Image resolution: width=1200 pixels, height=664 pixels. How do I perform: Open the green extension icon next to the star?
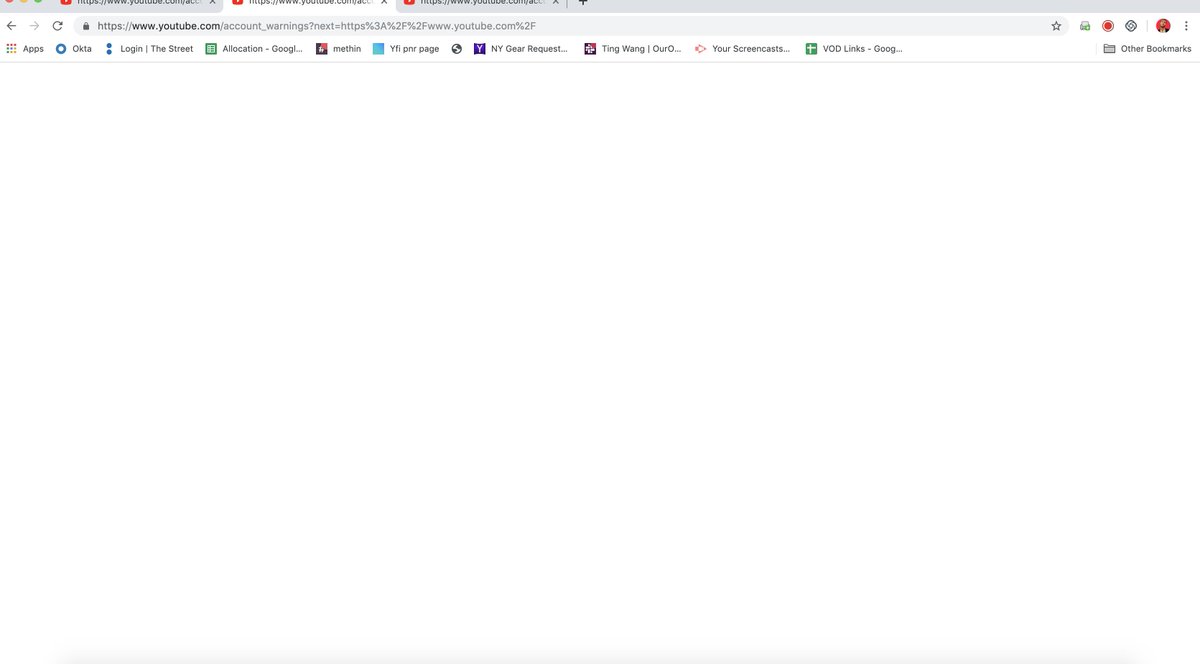pyautogui.click(x=1085, y=26)
